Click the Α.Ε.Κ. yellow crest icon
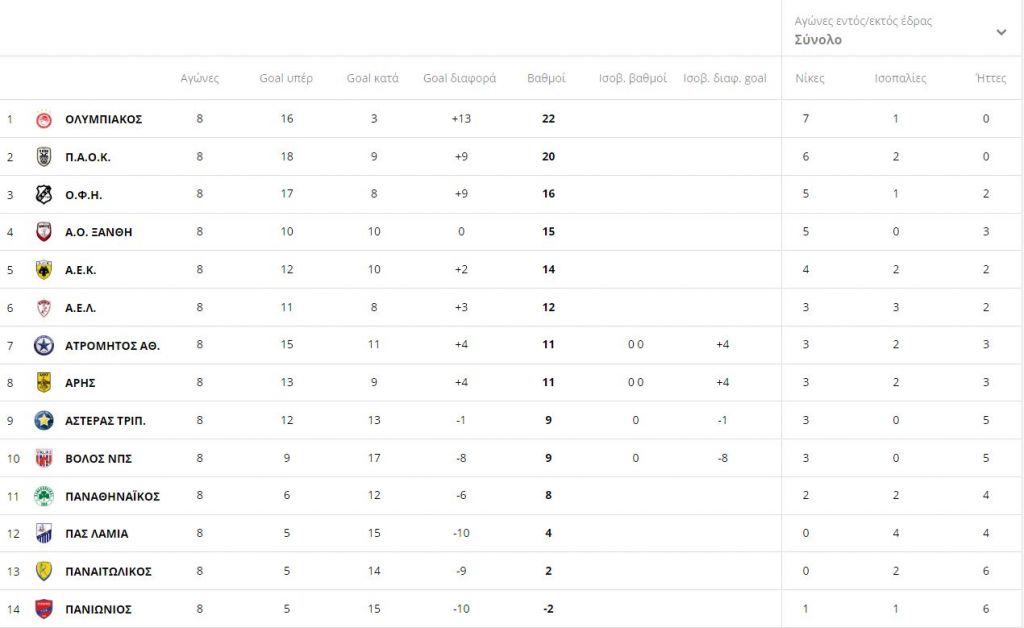1024x628 pixels. coord(44,270)
